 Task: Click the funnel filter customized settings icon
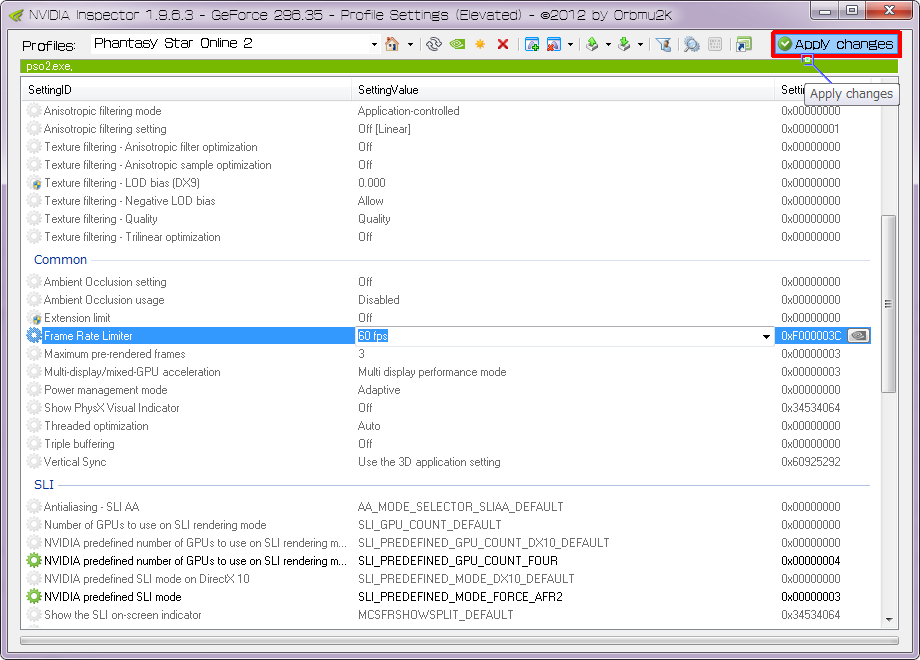pos(664,44)
